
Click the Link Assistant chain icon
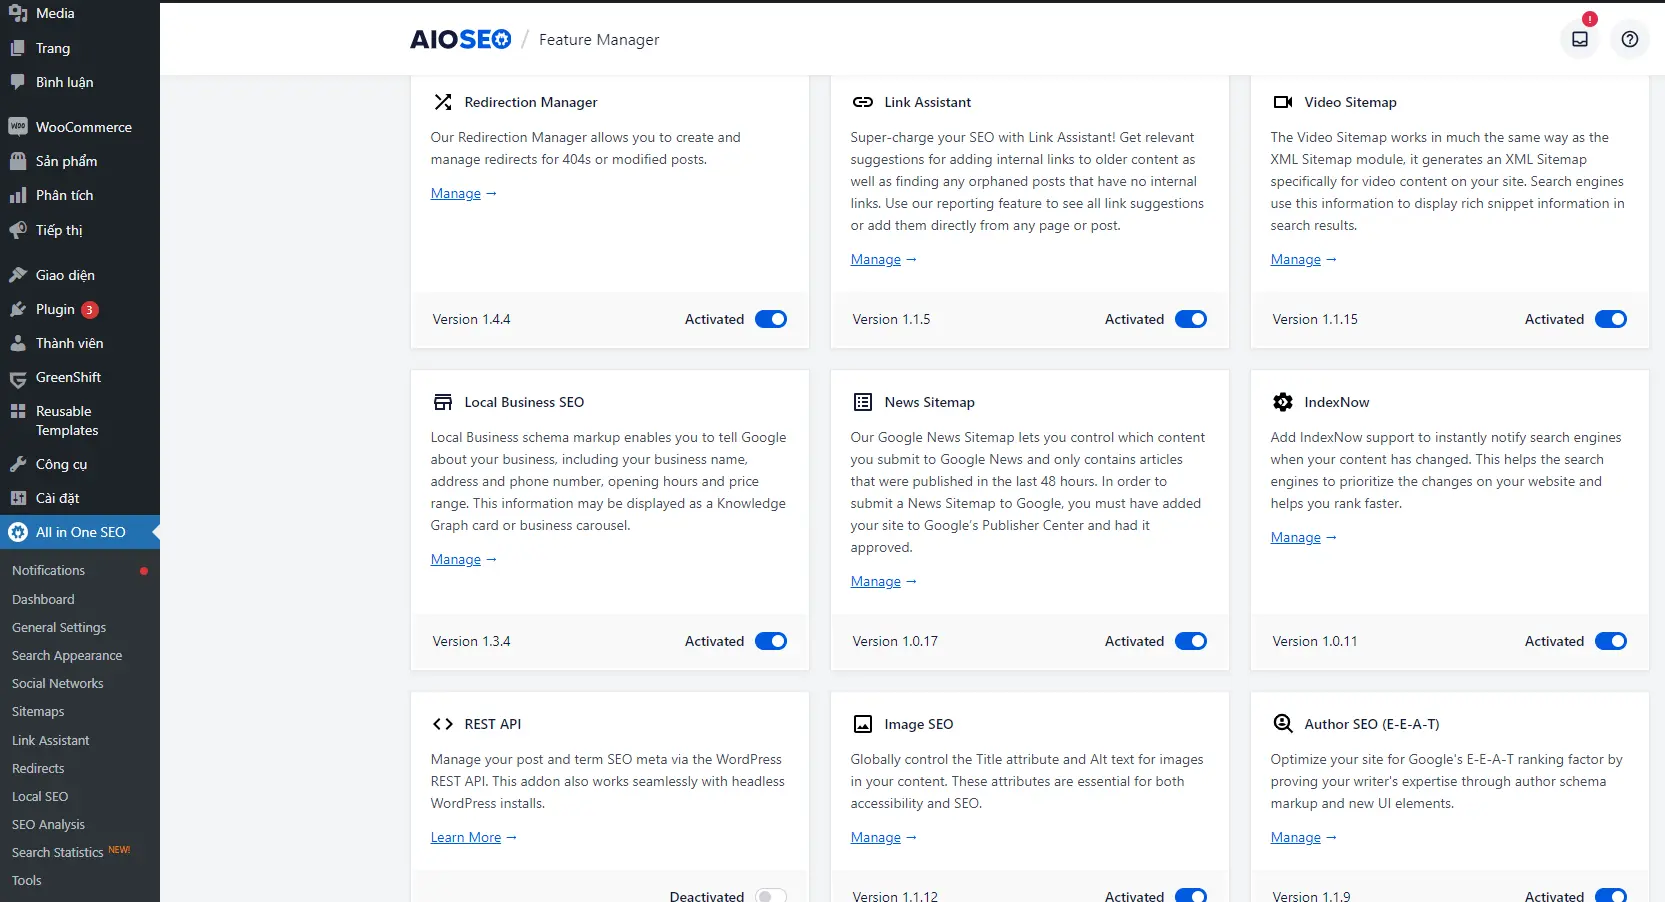863,102
